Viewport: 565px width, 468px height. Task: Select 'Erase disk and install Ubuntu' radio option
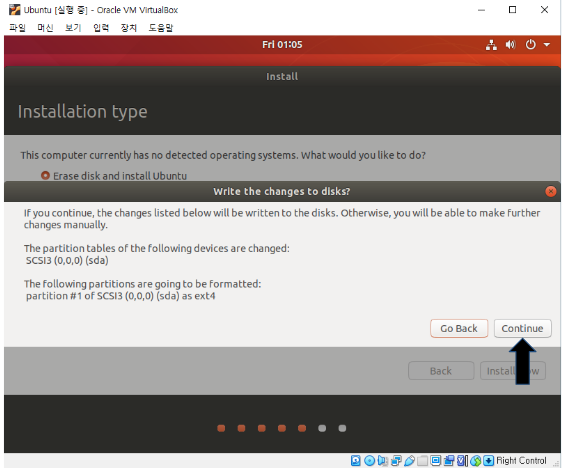(x=45, y=175)
